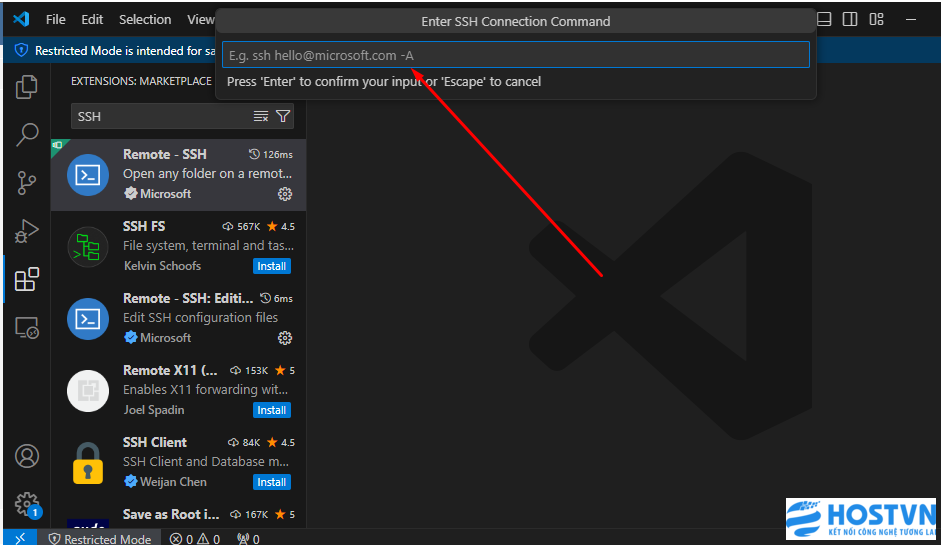Click the SSH FS extension icon
The image size is (941, 545).
click(x=88, y=247)
